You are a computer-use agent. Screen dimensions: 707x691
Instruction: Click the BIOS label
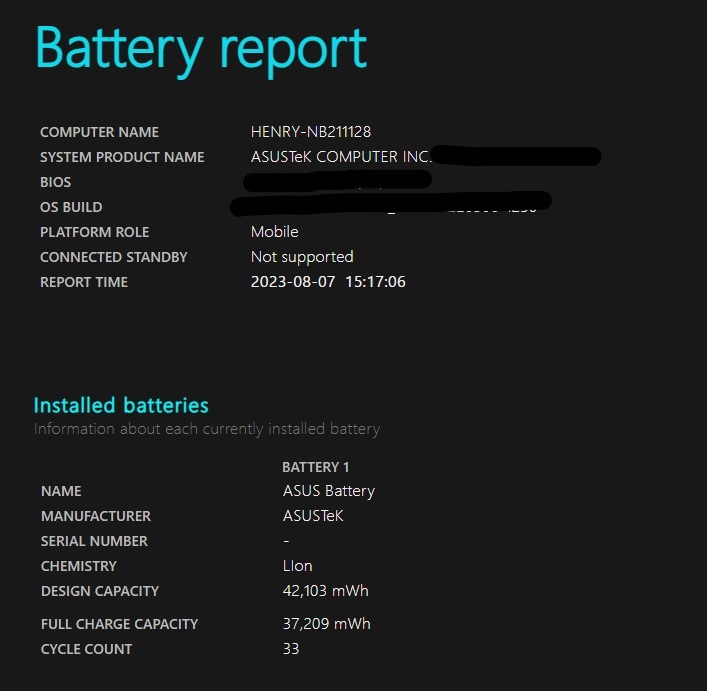[55, 182]
